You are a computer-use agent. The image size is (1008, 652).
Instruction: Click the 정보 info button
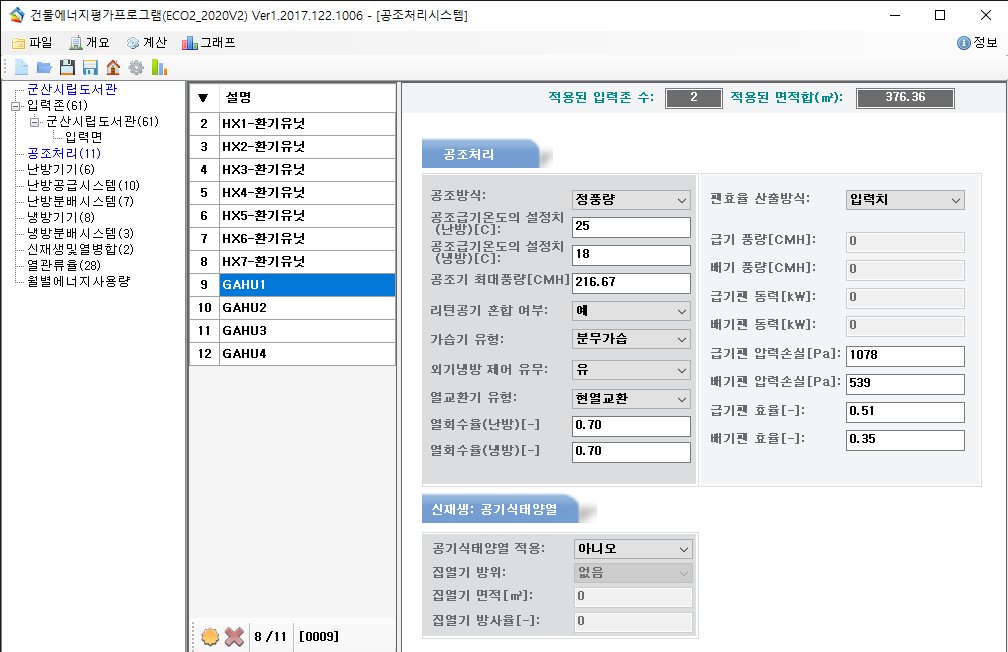[977, 43]
